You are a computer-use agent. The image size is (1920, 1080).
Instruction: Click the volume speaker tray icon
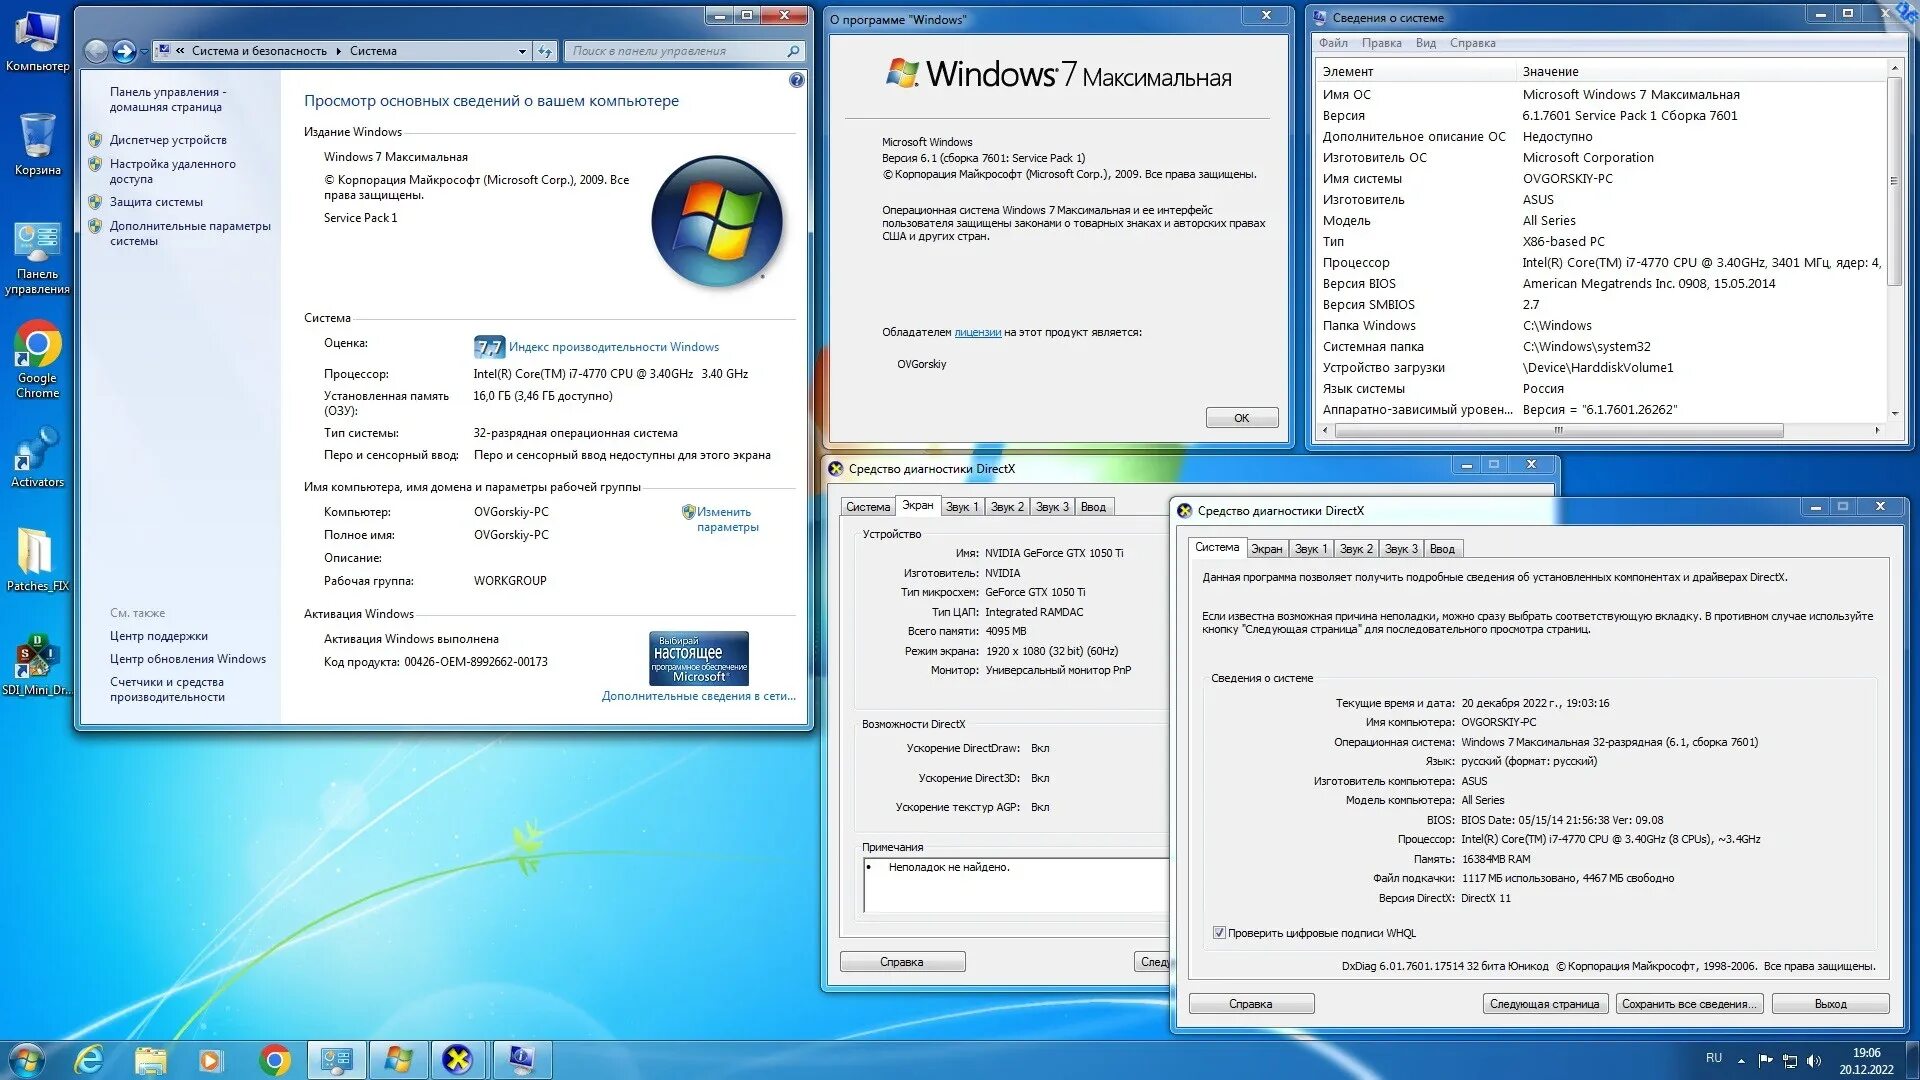1815,1060
